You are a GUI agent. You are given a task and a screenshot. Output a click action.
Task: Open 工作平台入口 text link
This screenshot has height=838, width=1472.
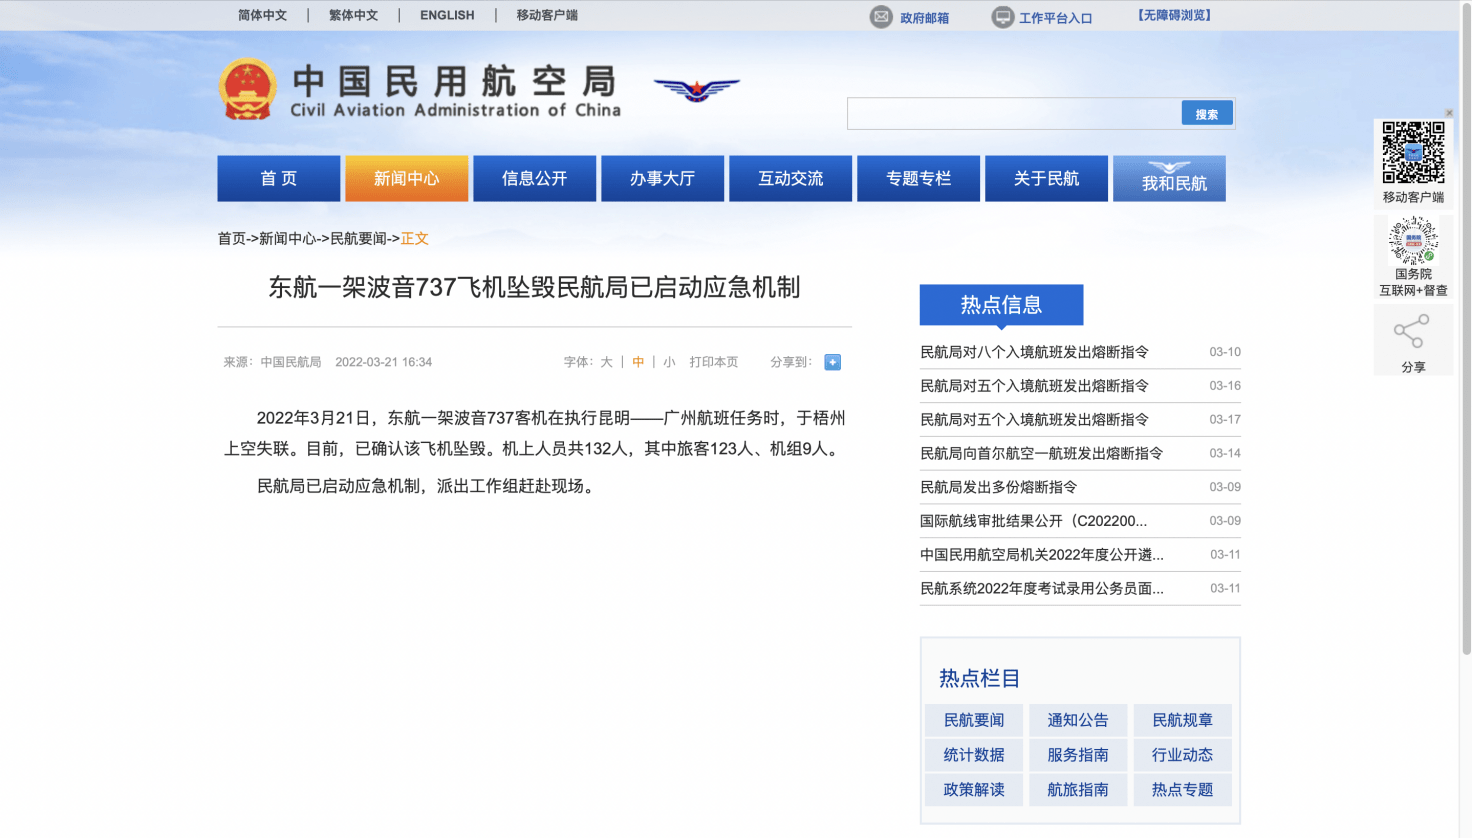pos(1055,18)
